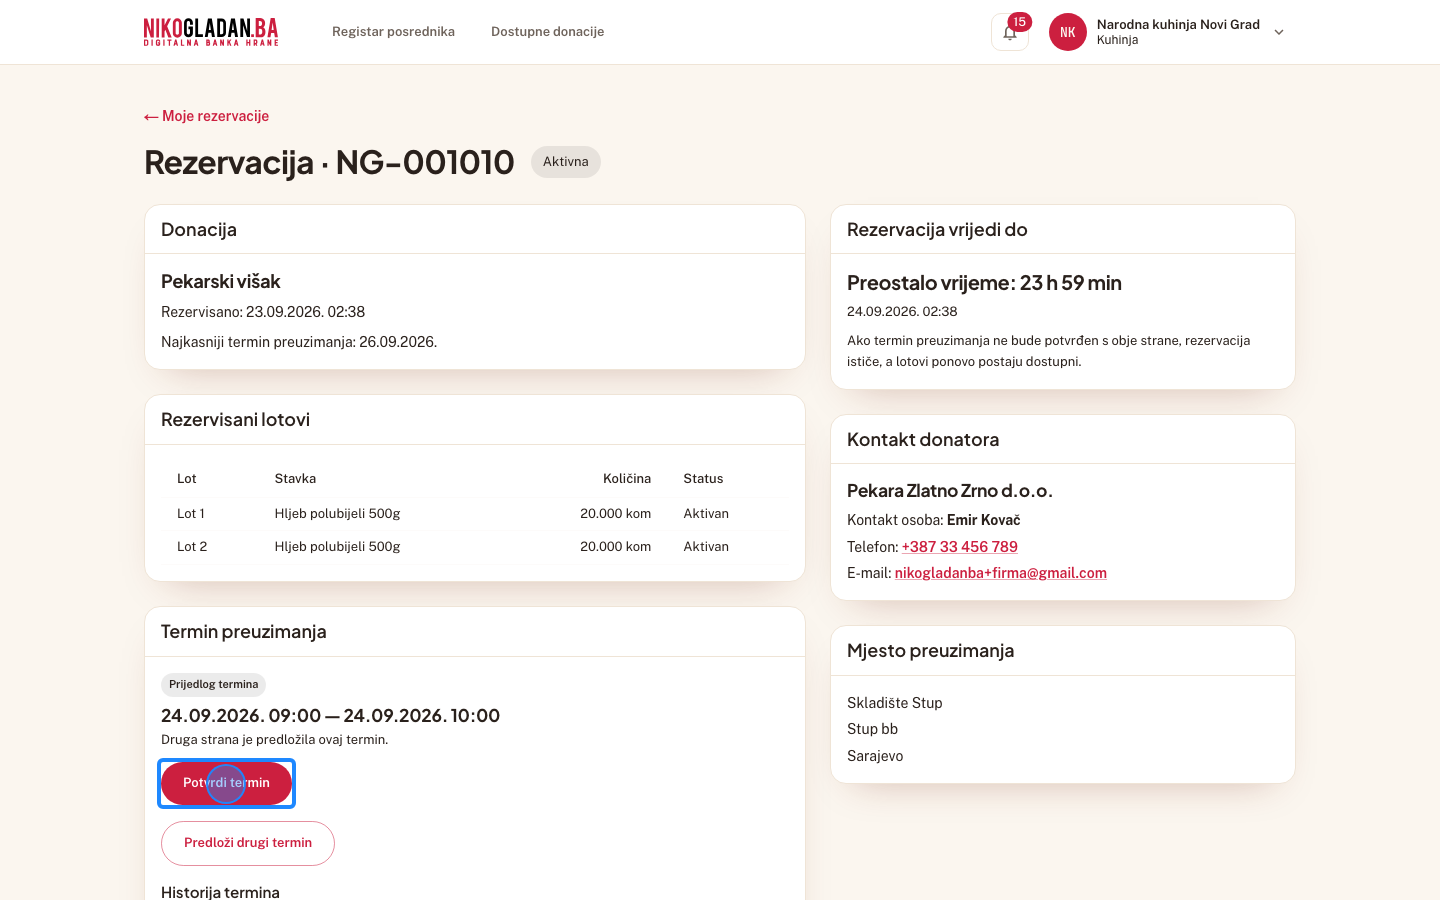Click Stup bb address line

tap(872, 729)
